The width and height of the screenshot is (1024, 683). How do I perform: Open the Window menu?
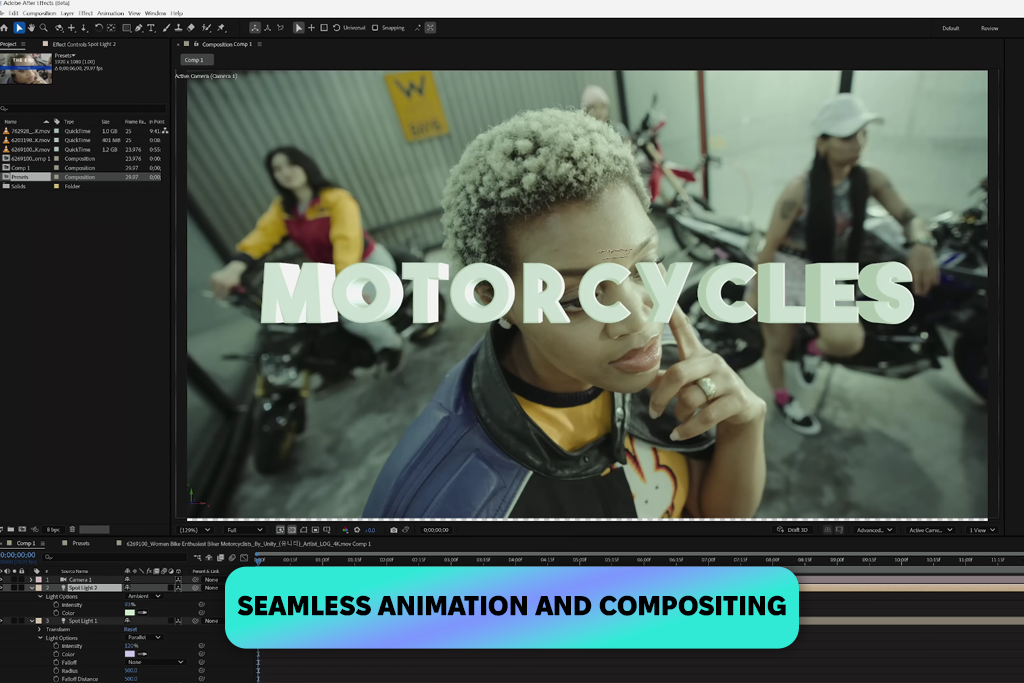(x=155, y=13)
